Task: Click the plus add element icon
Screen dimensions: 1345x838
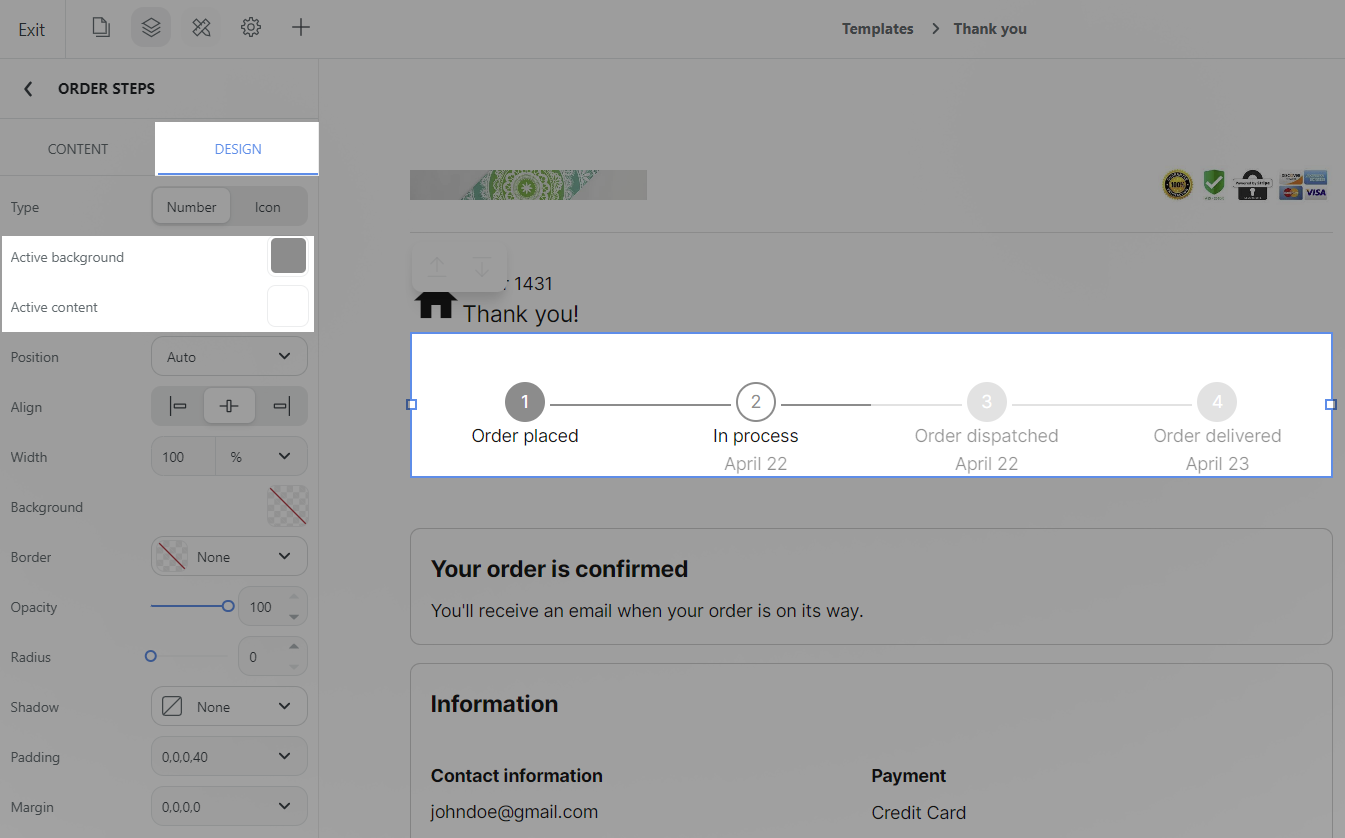Action: (301, 28)
